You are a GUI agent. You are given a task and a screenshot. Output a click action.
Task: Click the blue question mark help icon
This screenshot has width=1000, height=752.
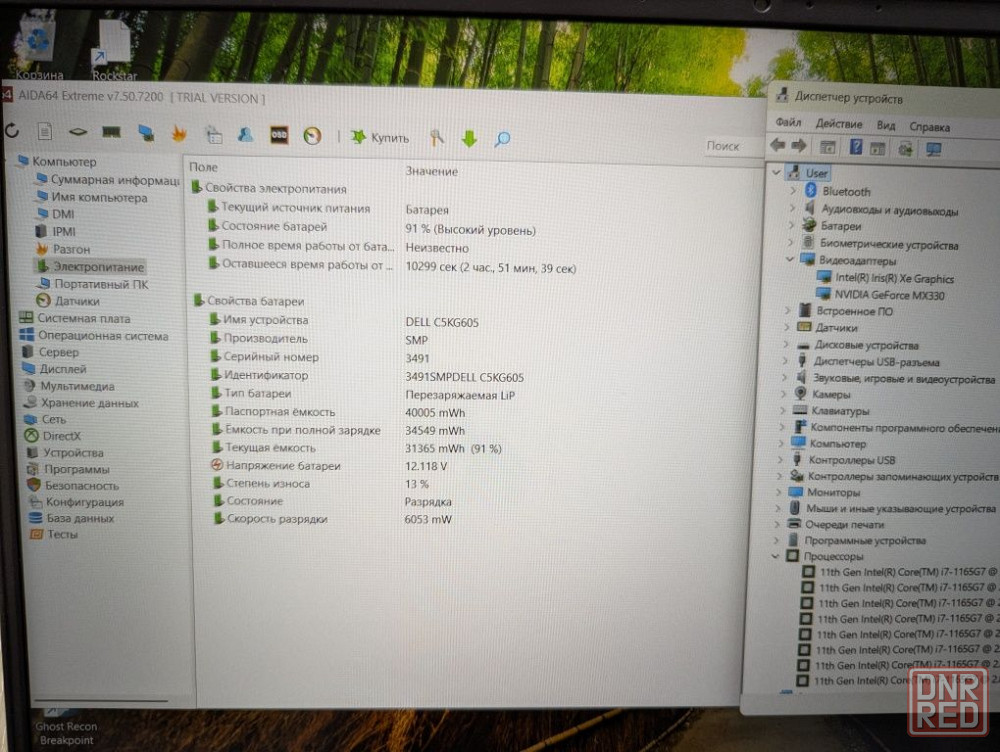pyautogui.click(x=856, y=147)
